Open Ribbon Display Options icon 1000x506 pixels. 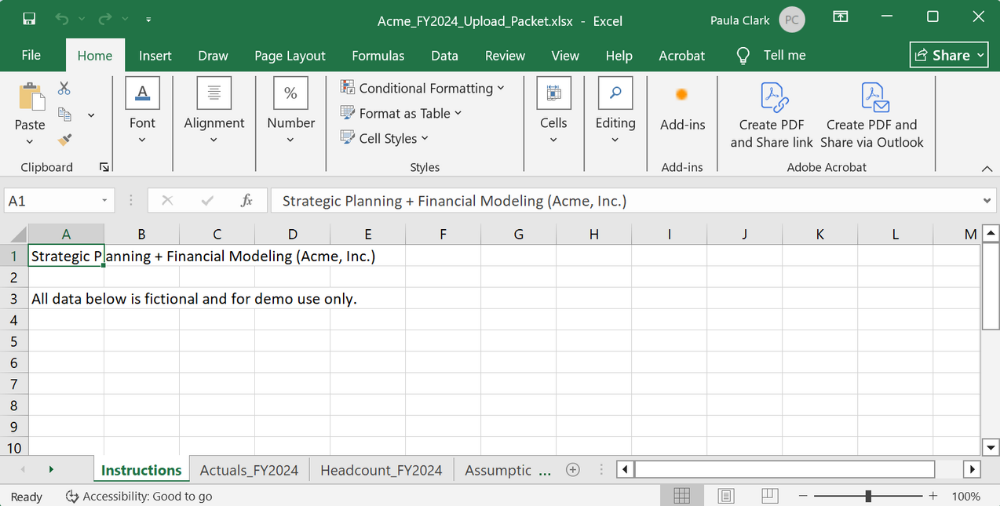[x=841, y=17]
